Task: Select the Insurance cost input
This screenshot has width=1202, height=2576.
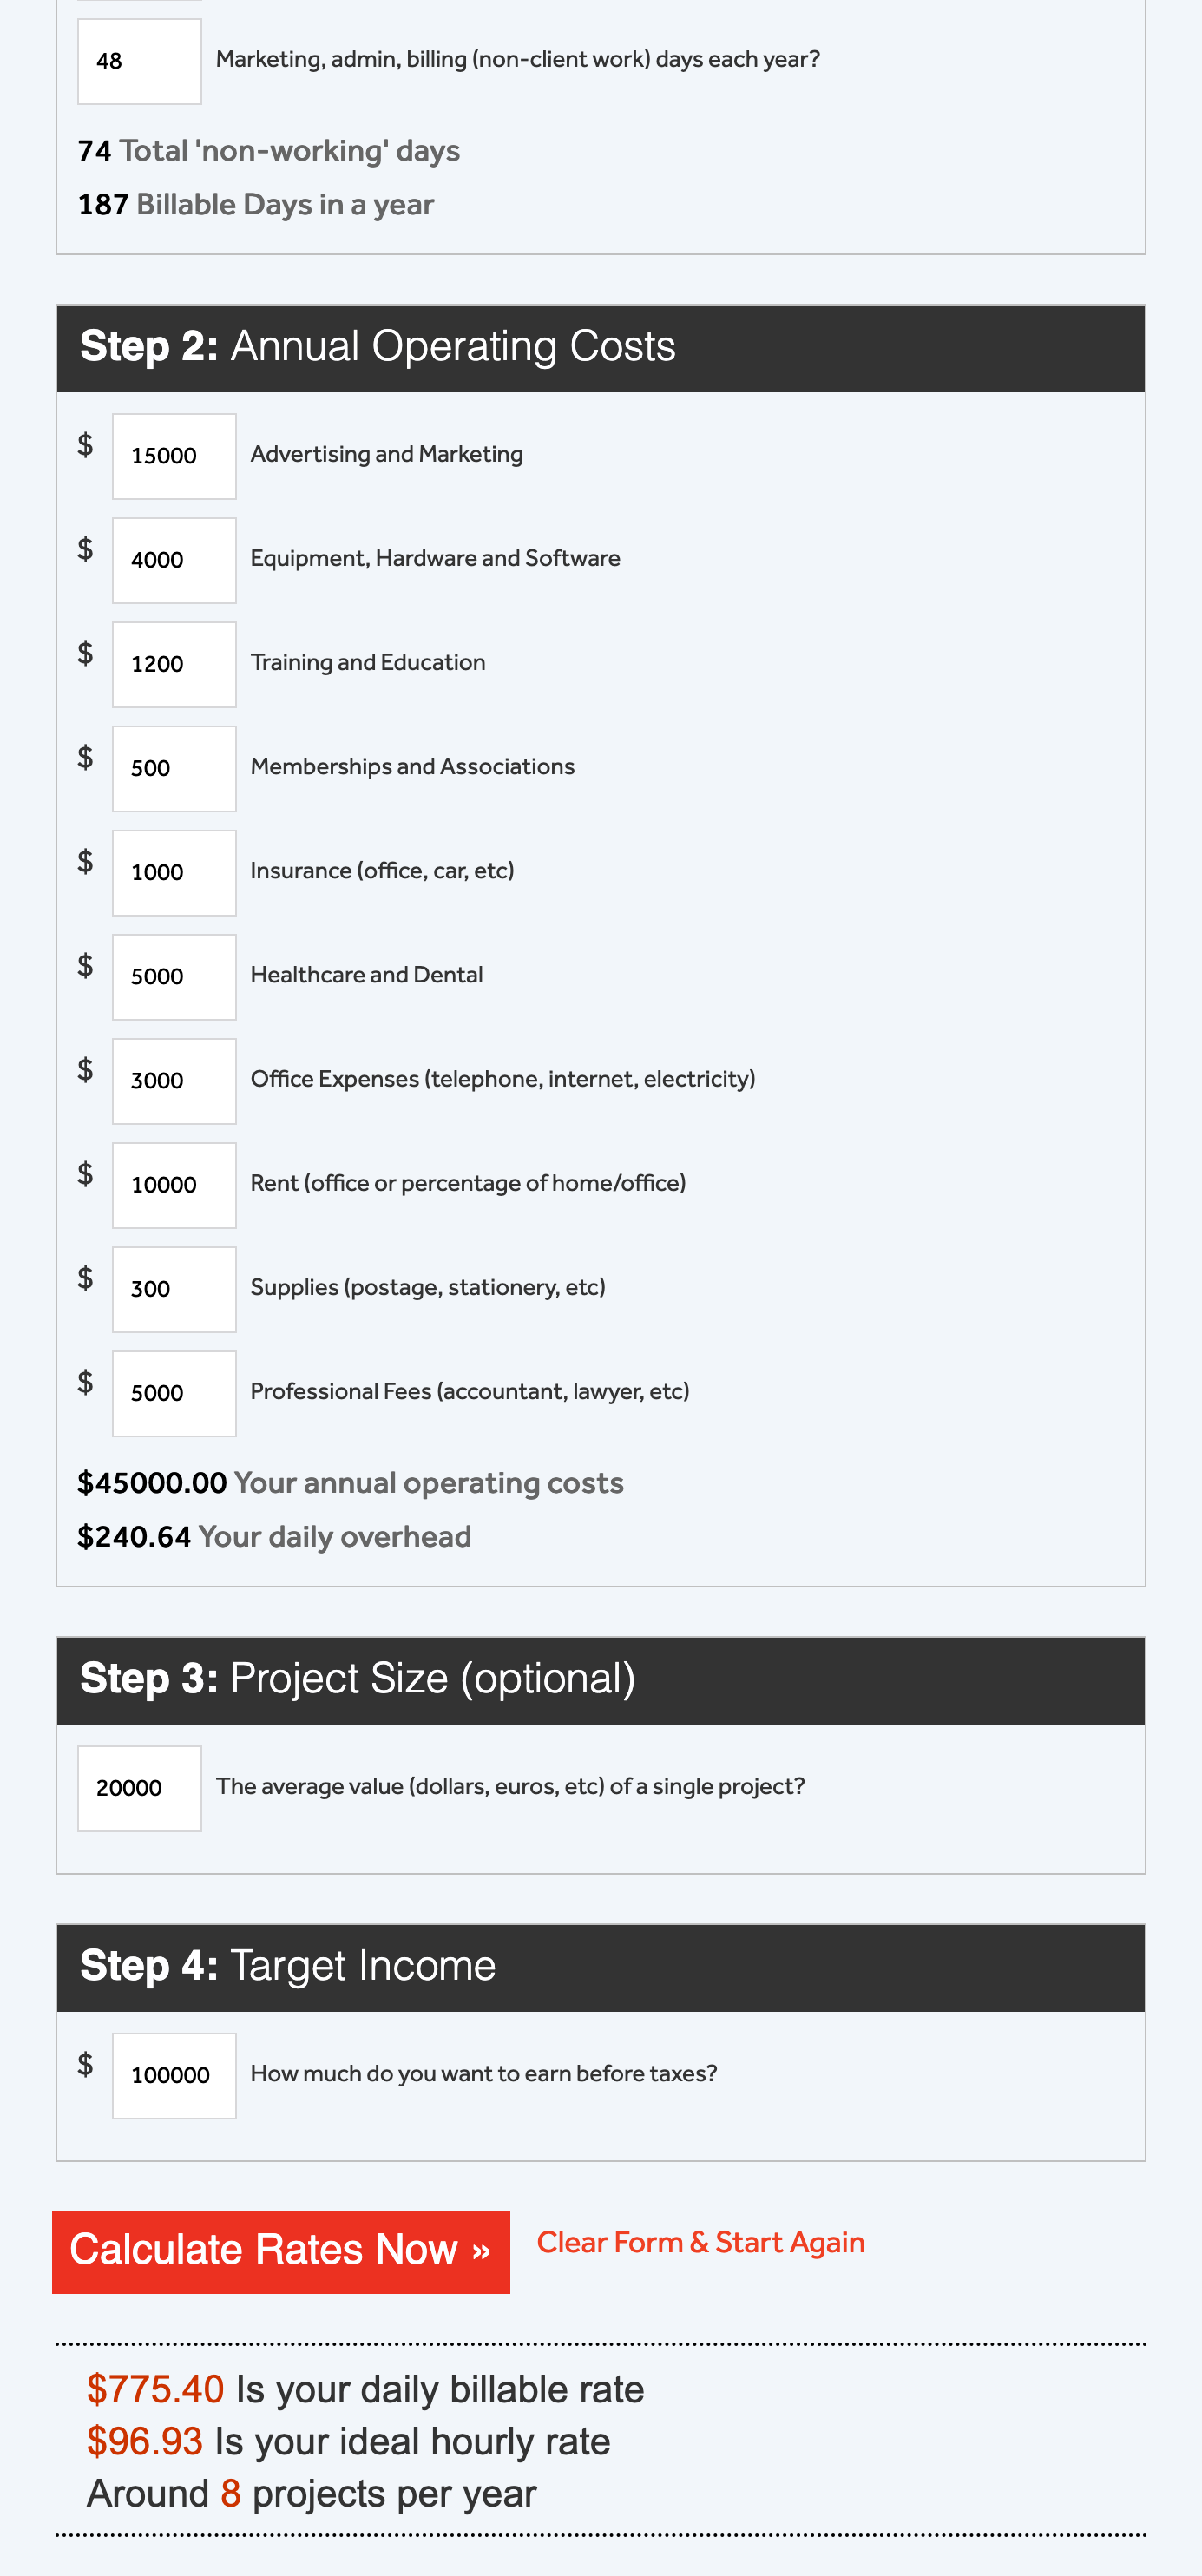Action: [x=173, y=872]
